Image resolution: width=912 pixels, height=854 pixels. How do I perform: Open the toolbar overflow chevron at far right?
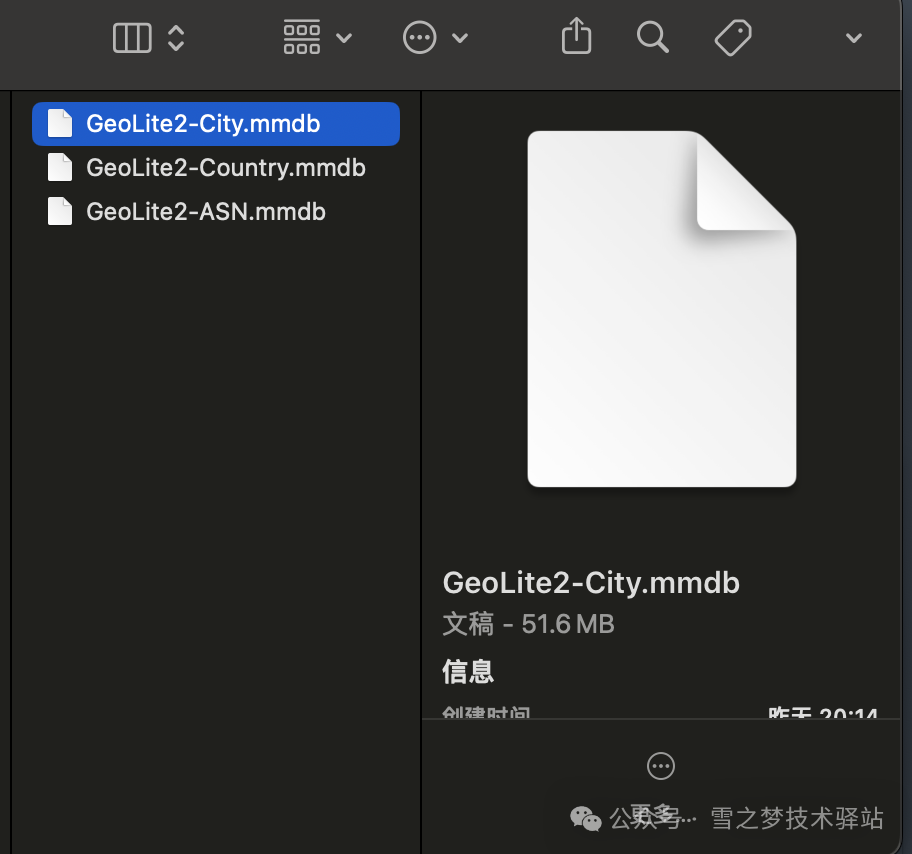[853, 39]
